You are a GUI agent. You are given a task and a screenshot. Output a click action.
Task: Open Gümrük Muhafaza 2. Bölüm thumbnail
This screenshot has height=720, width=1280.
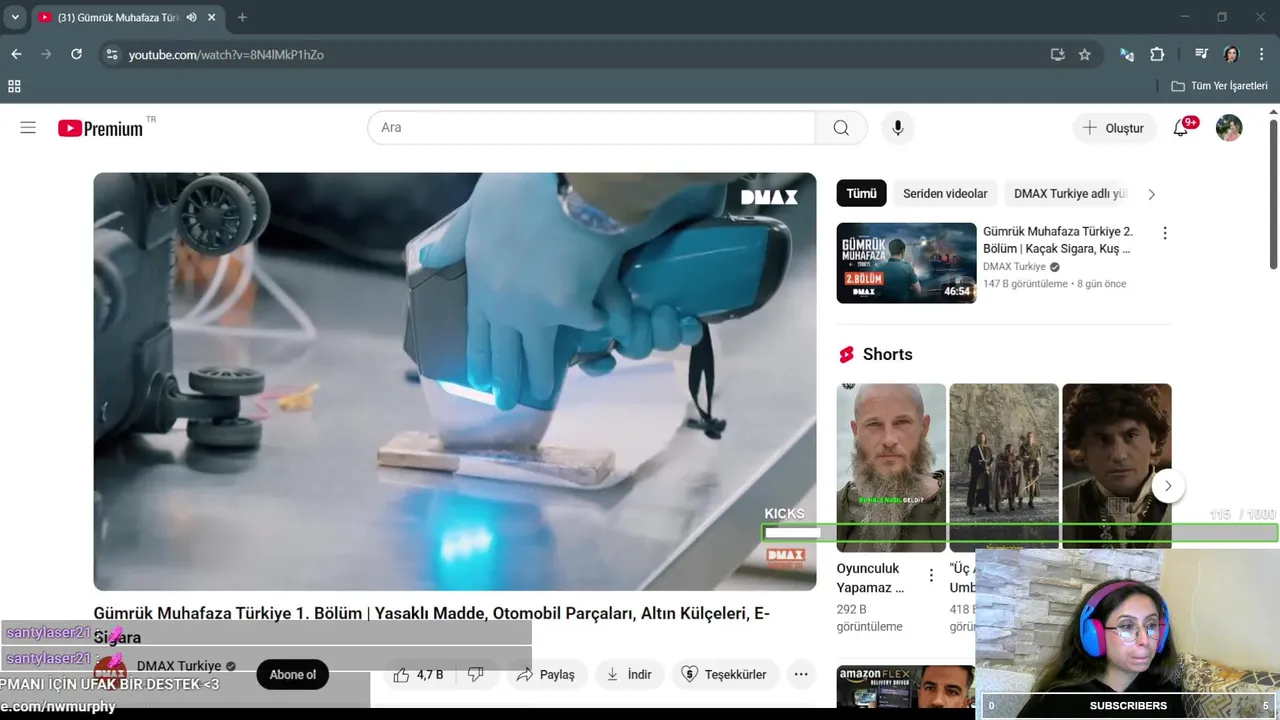[x=906, y=263]
